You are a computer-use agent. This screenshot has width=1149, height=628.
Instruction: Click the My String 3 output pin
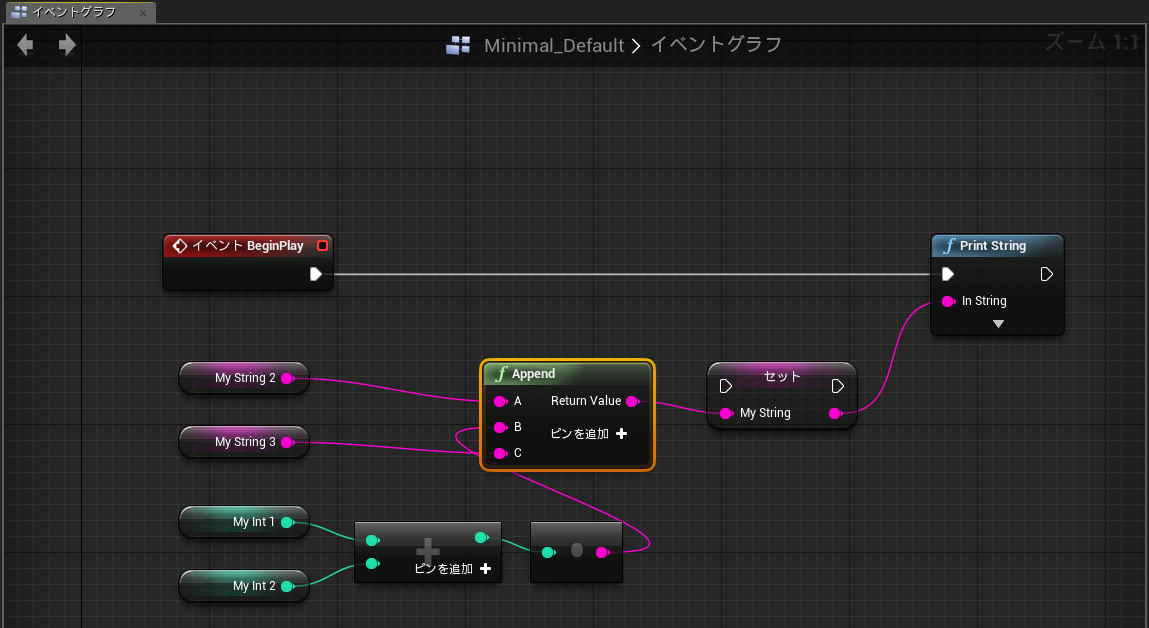click(288, 442)
